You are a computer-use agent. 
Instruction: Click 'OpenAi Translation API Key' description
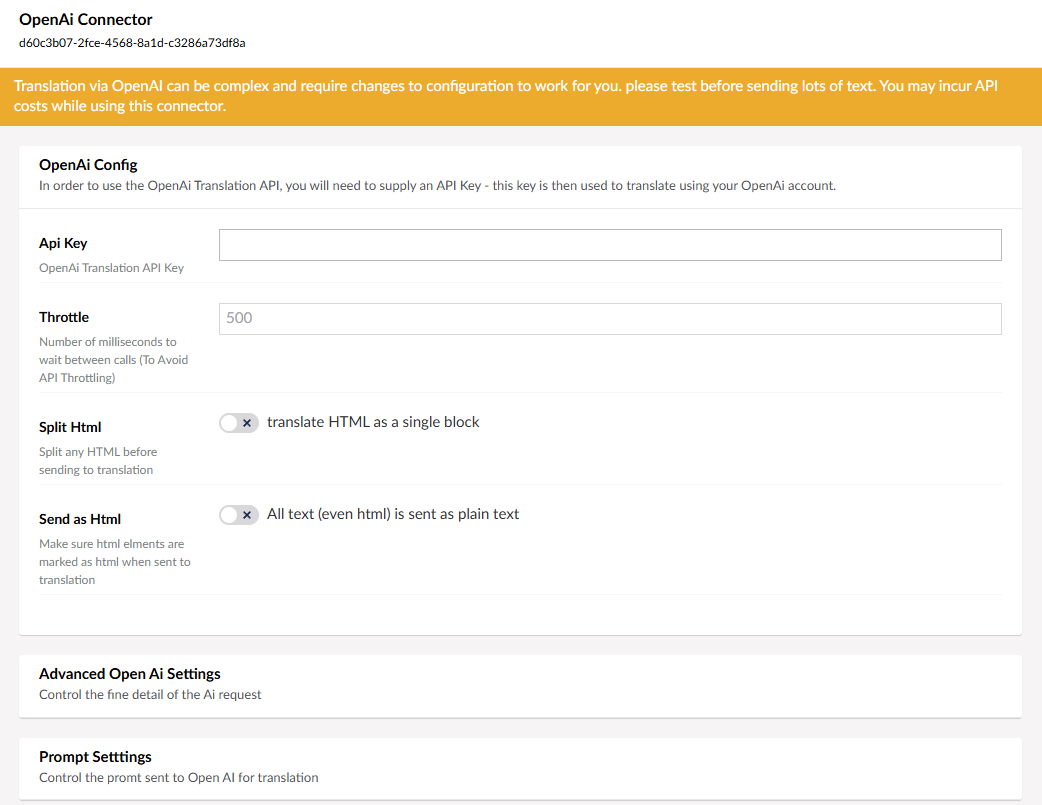112,268
